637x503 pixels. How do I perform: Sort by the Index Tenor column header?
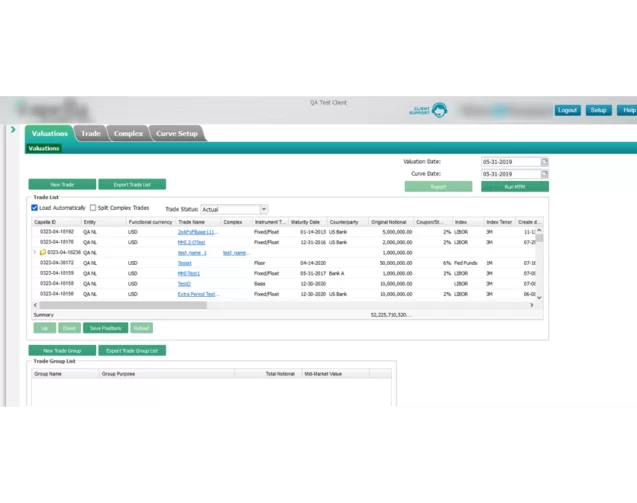(499, 222)
